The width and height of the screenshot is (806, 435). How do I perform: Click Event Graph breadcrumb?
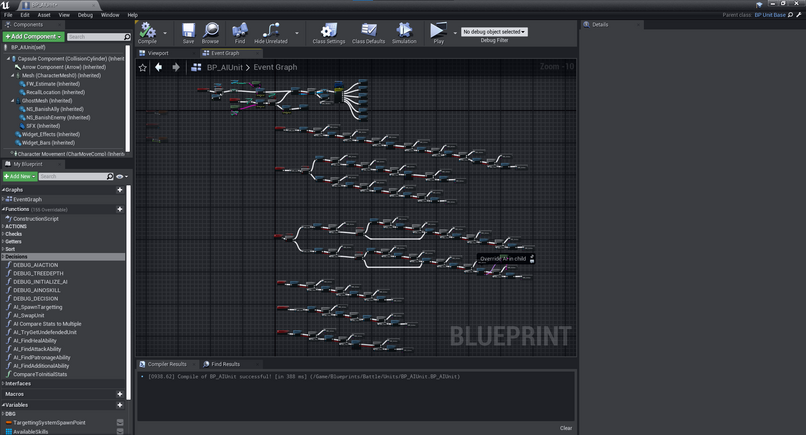(275, 67)
